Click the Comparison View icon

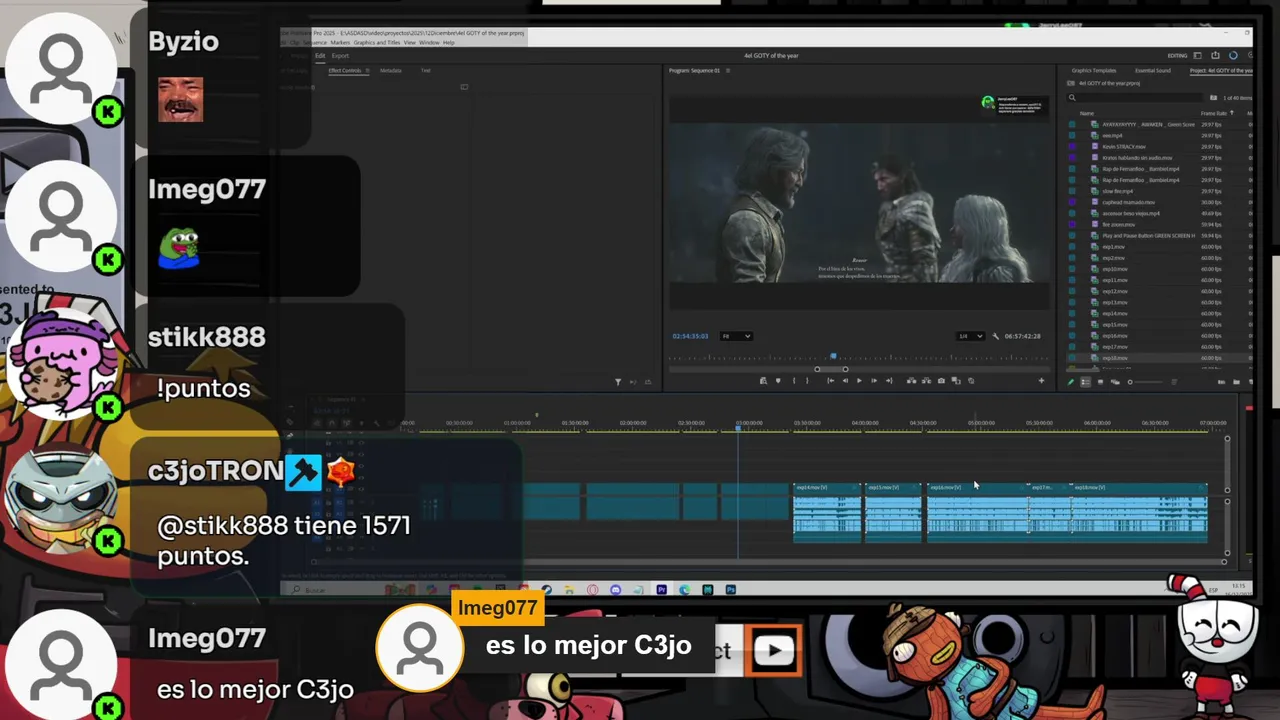(x=956, y=381)
